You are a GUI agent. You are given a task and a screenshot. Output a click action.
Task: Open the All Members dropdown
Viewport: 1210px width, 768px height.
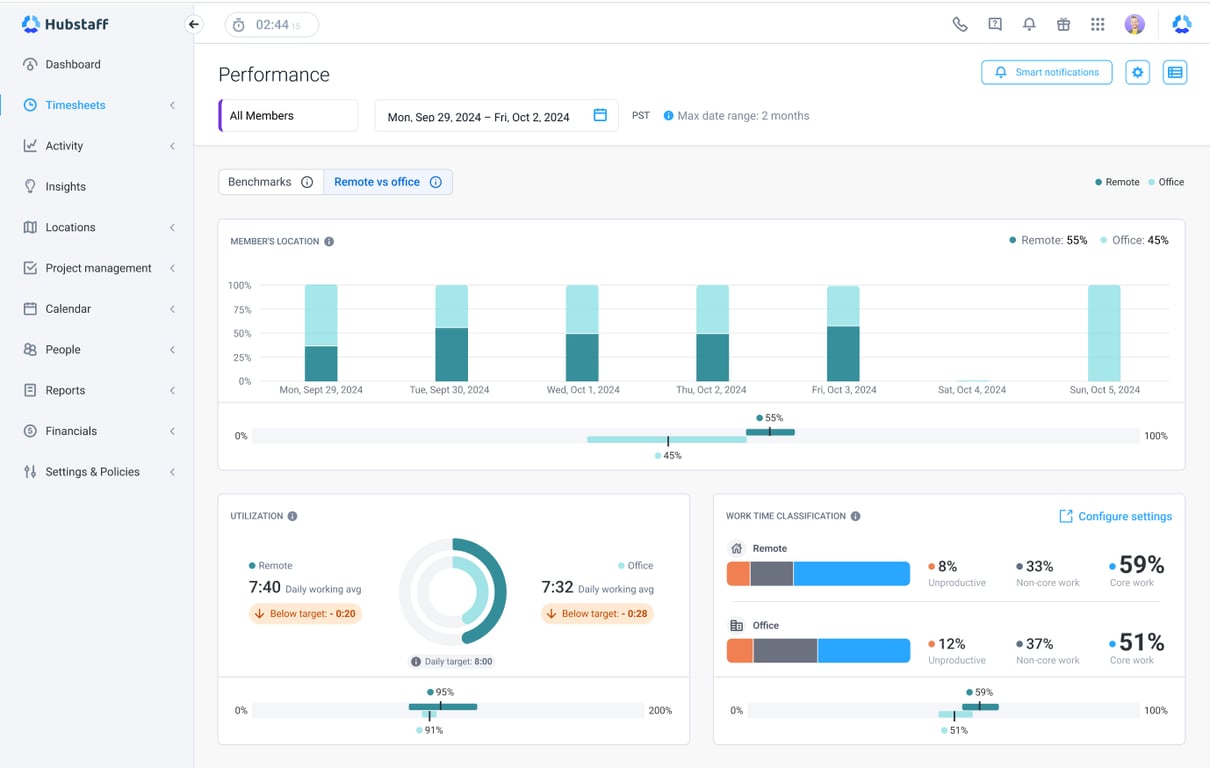[x=288, y=116]
